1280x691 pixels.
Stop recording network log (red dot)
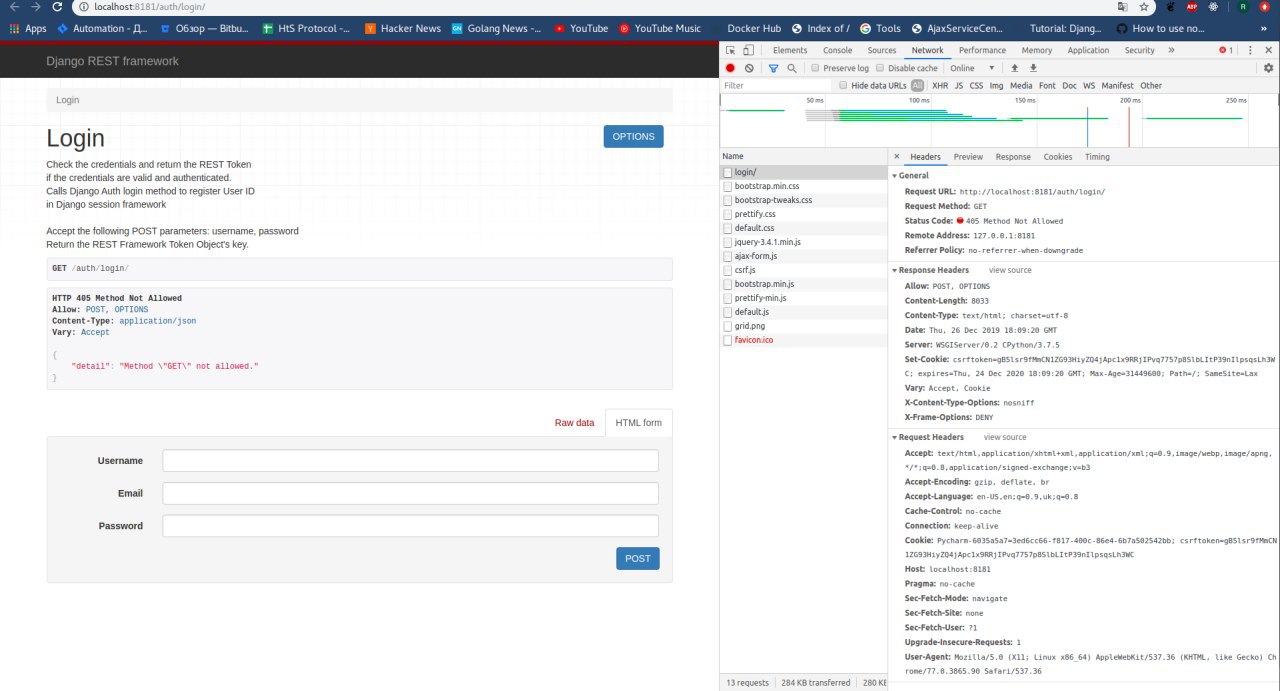tap(730, 68)
